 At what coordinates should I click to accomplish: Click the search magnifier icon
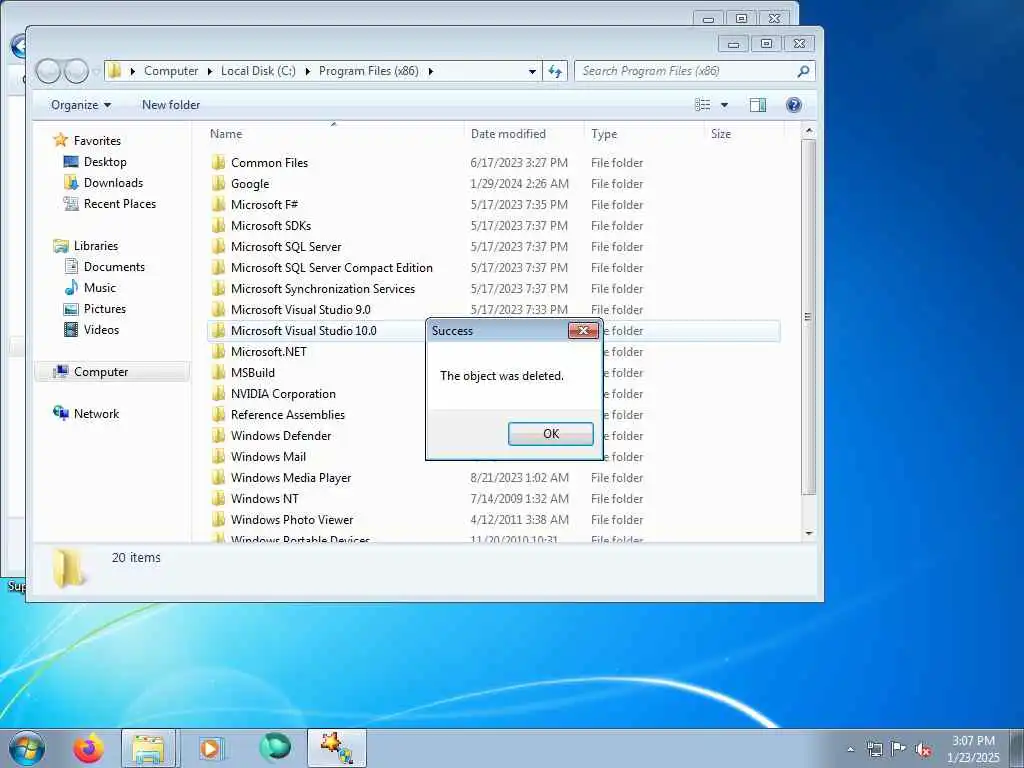coord(803,71)
